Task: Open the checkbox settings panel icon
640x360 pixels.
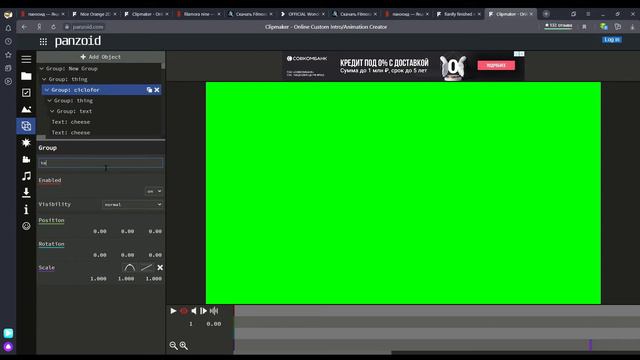Action: 26,93
